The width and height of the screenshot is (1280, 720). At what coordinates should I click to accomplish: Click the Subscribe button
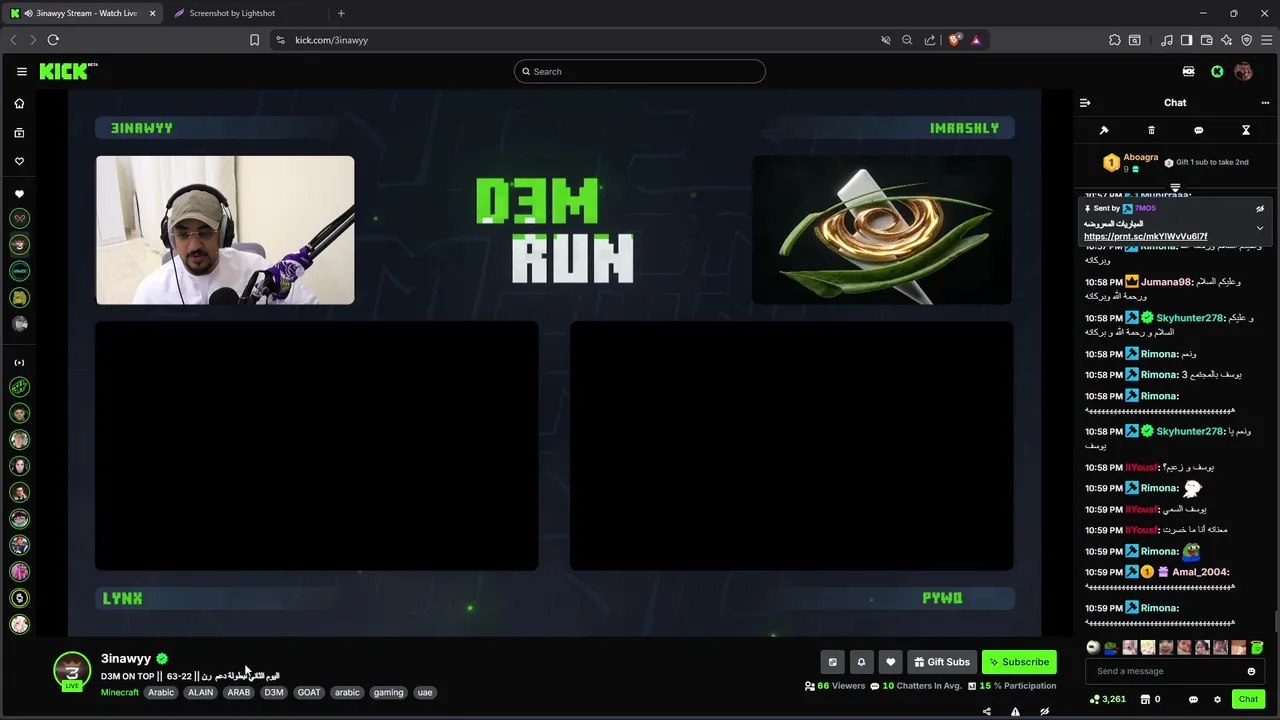click(1019, 662)
